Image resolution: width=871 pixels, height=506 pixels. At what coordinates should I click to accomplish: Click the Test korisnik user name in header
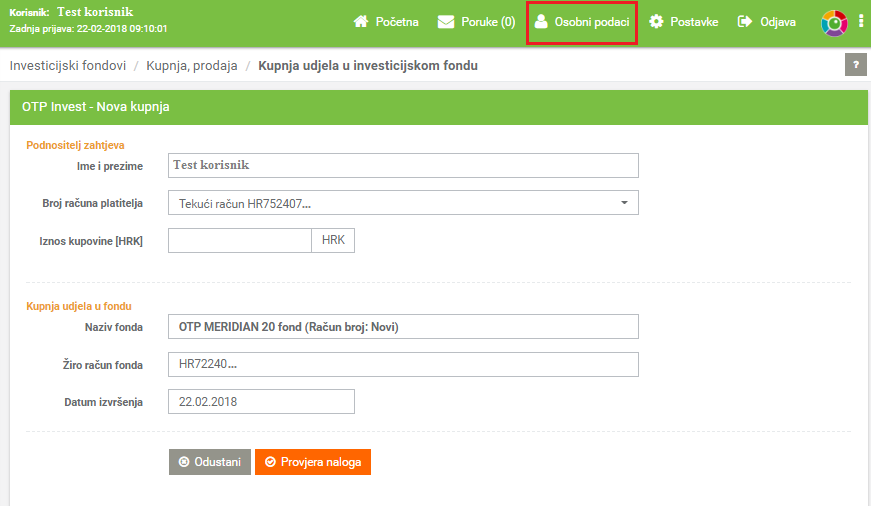[x=95, y=12]
